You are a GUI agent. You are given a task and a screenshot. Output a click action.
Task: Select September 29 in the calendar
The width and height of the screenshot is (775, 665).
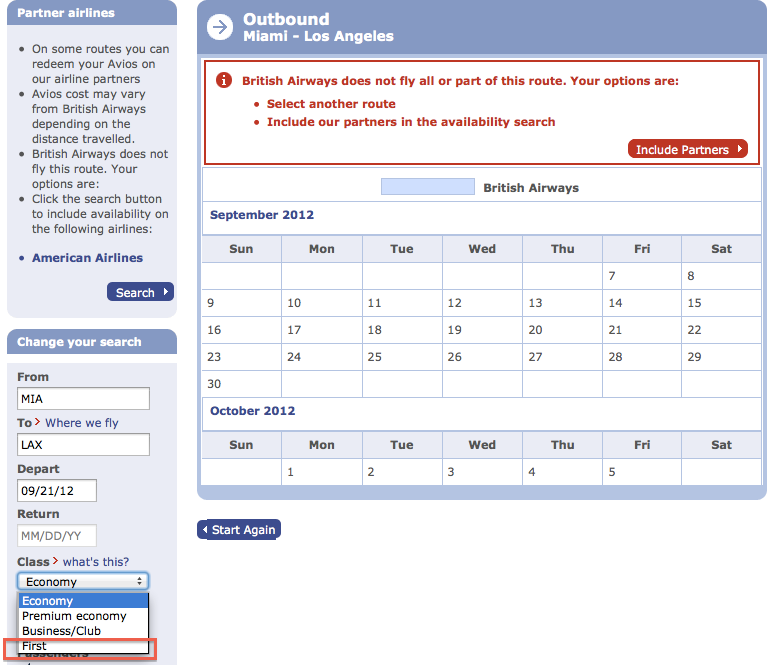tap(721, 357)
